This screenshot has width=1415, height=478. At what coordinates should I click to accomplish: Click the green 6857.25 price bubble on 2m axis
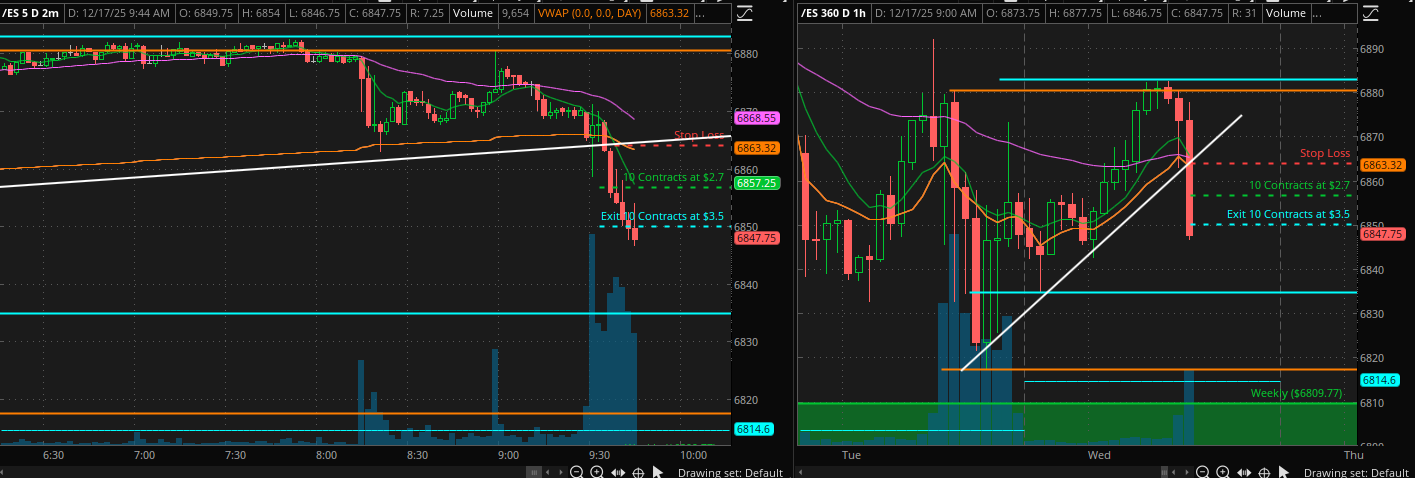click(x=756, y=184)
